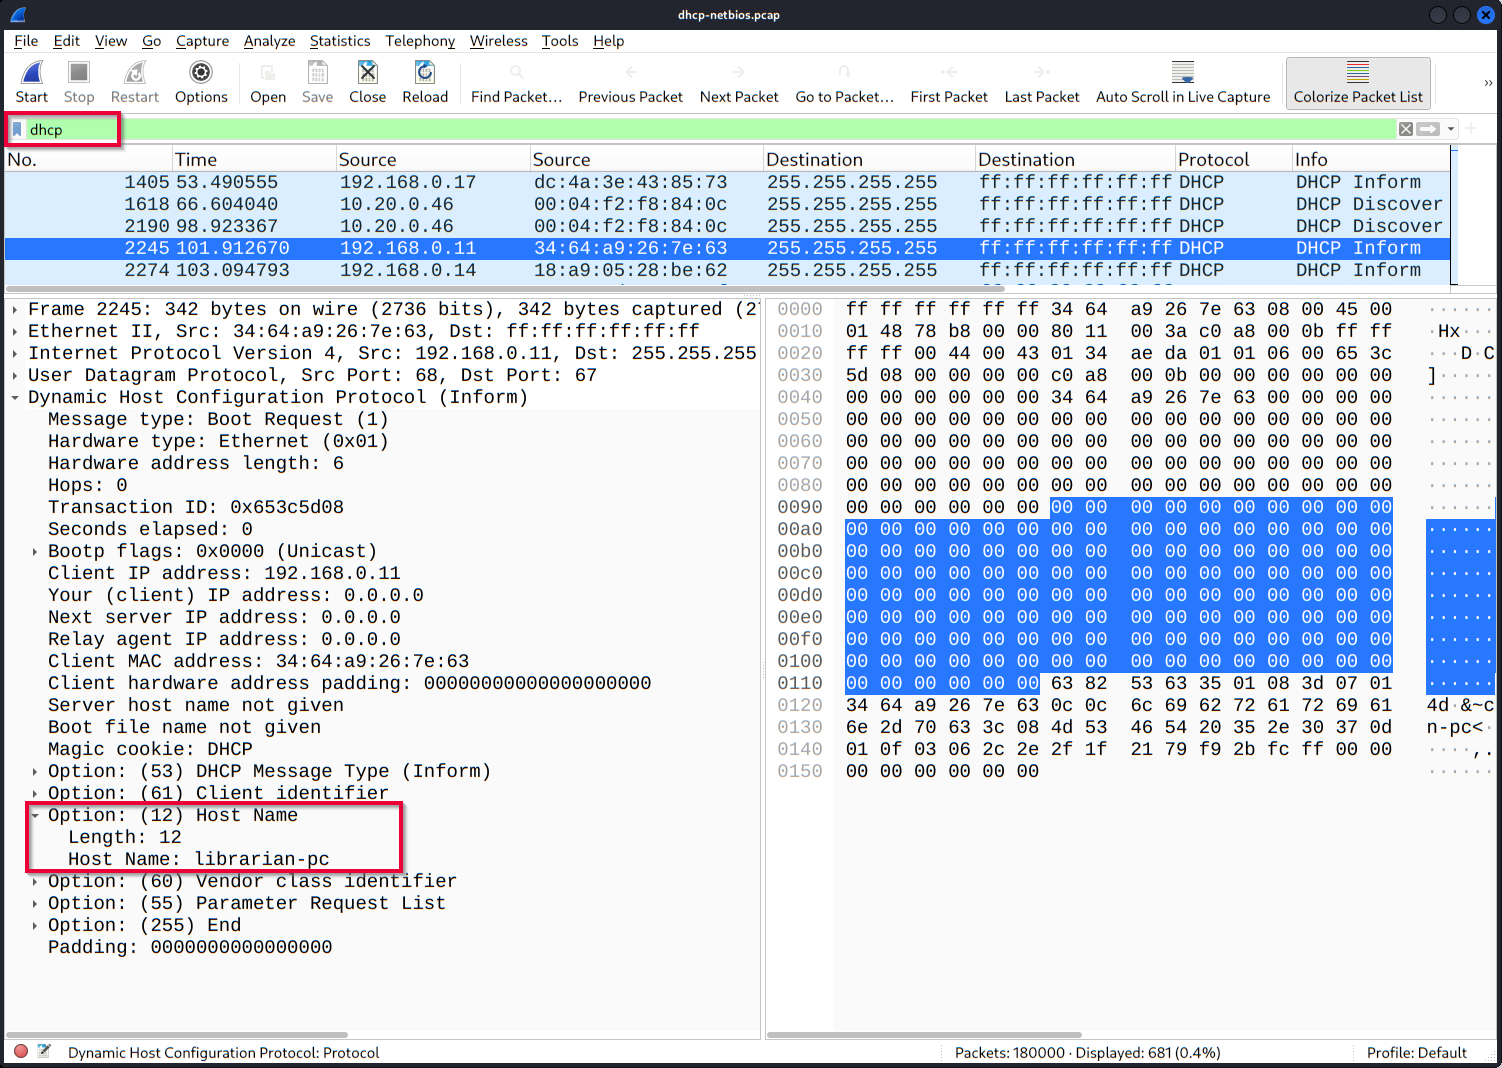Add a filter button with plus icon
Viewport: 1502px width, 1068px height.
[1472, 129]
